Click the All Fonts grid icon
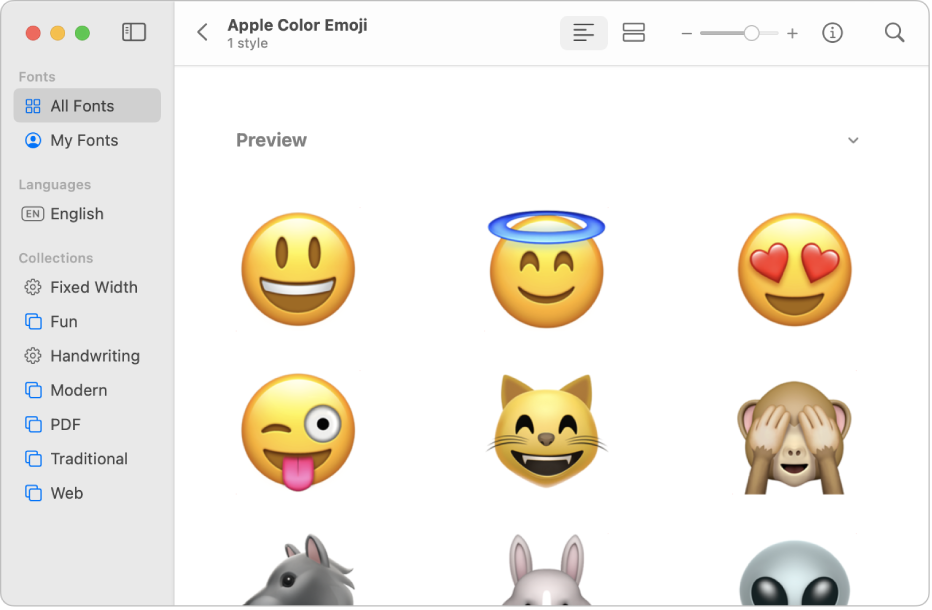Image resolution: width=932 pixels, height=610 pixels. [33, 106]
